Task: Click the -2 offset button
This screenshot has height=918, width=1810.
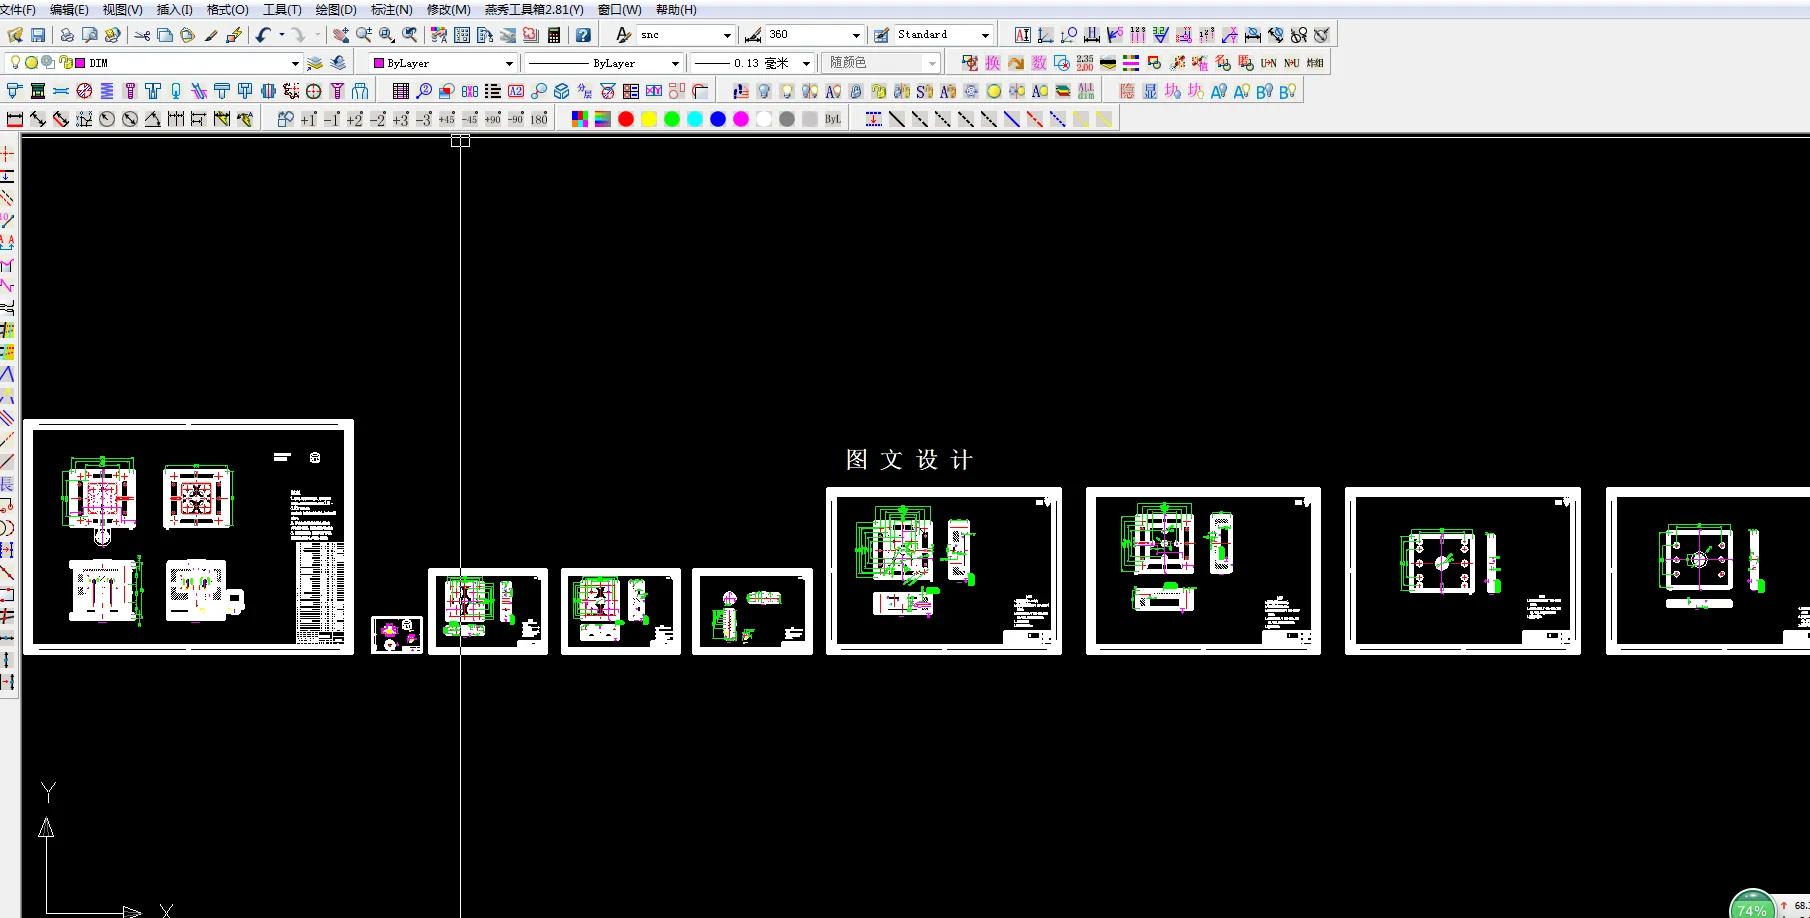Action: (378, 119)
